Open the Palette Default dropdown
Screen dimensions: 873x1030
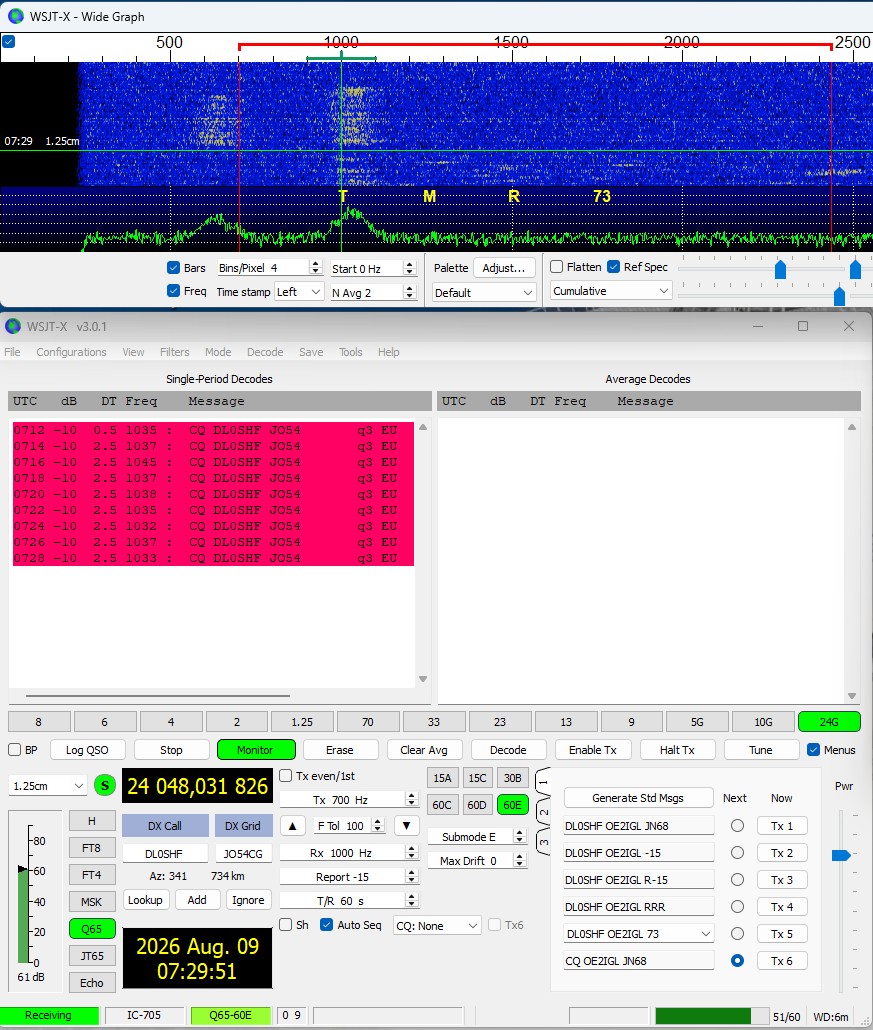click(x=484, y=292)
